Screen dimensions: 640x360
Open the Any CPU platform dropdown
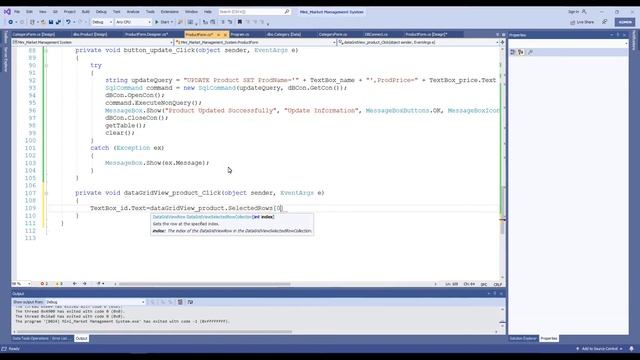pos(133,22)
